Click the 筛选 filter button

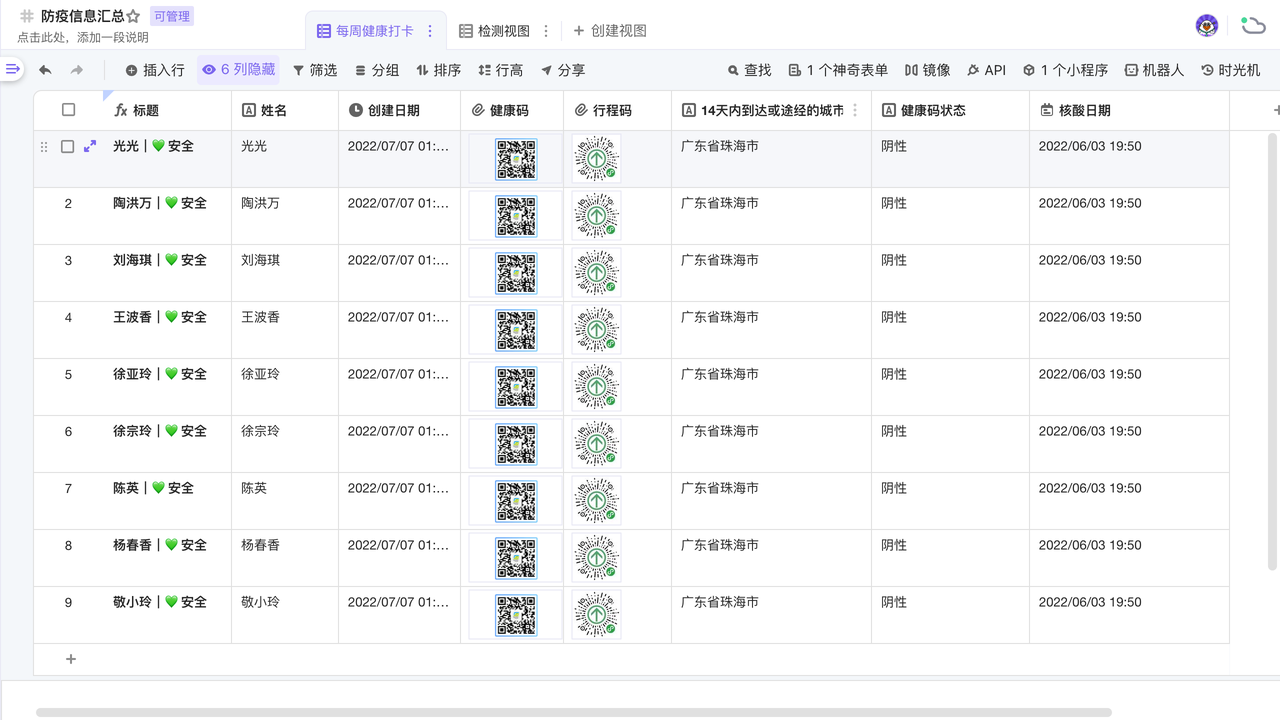click(315, 70)
